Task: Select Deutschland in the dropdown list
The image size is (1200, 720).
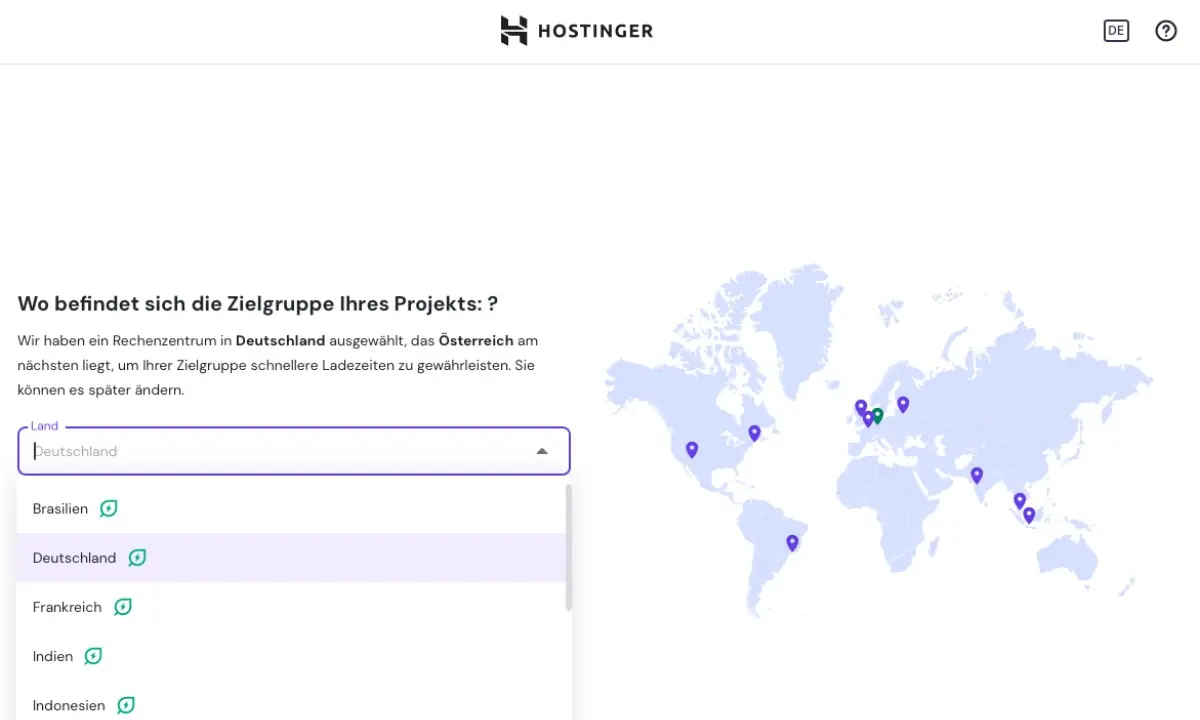Action: pos(74,558)
